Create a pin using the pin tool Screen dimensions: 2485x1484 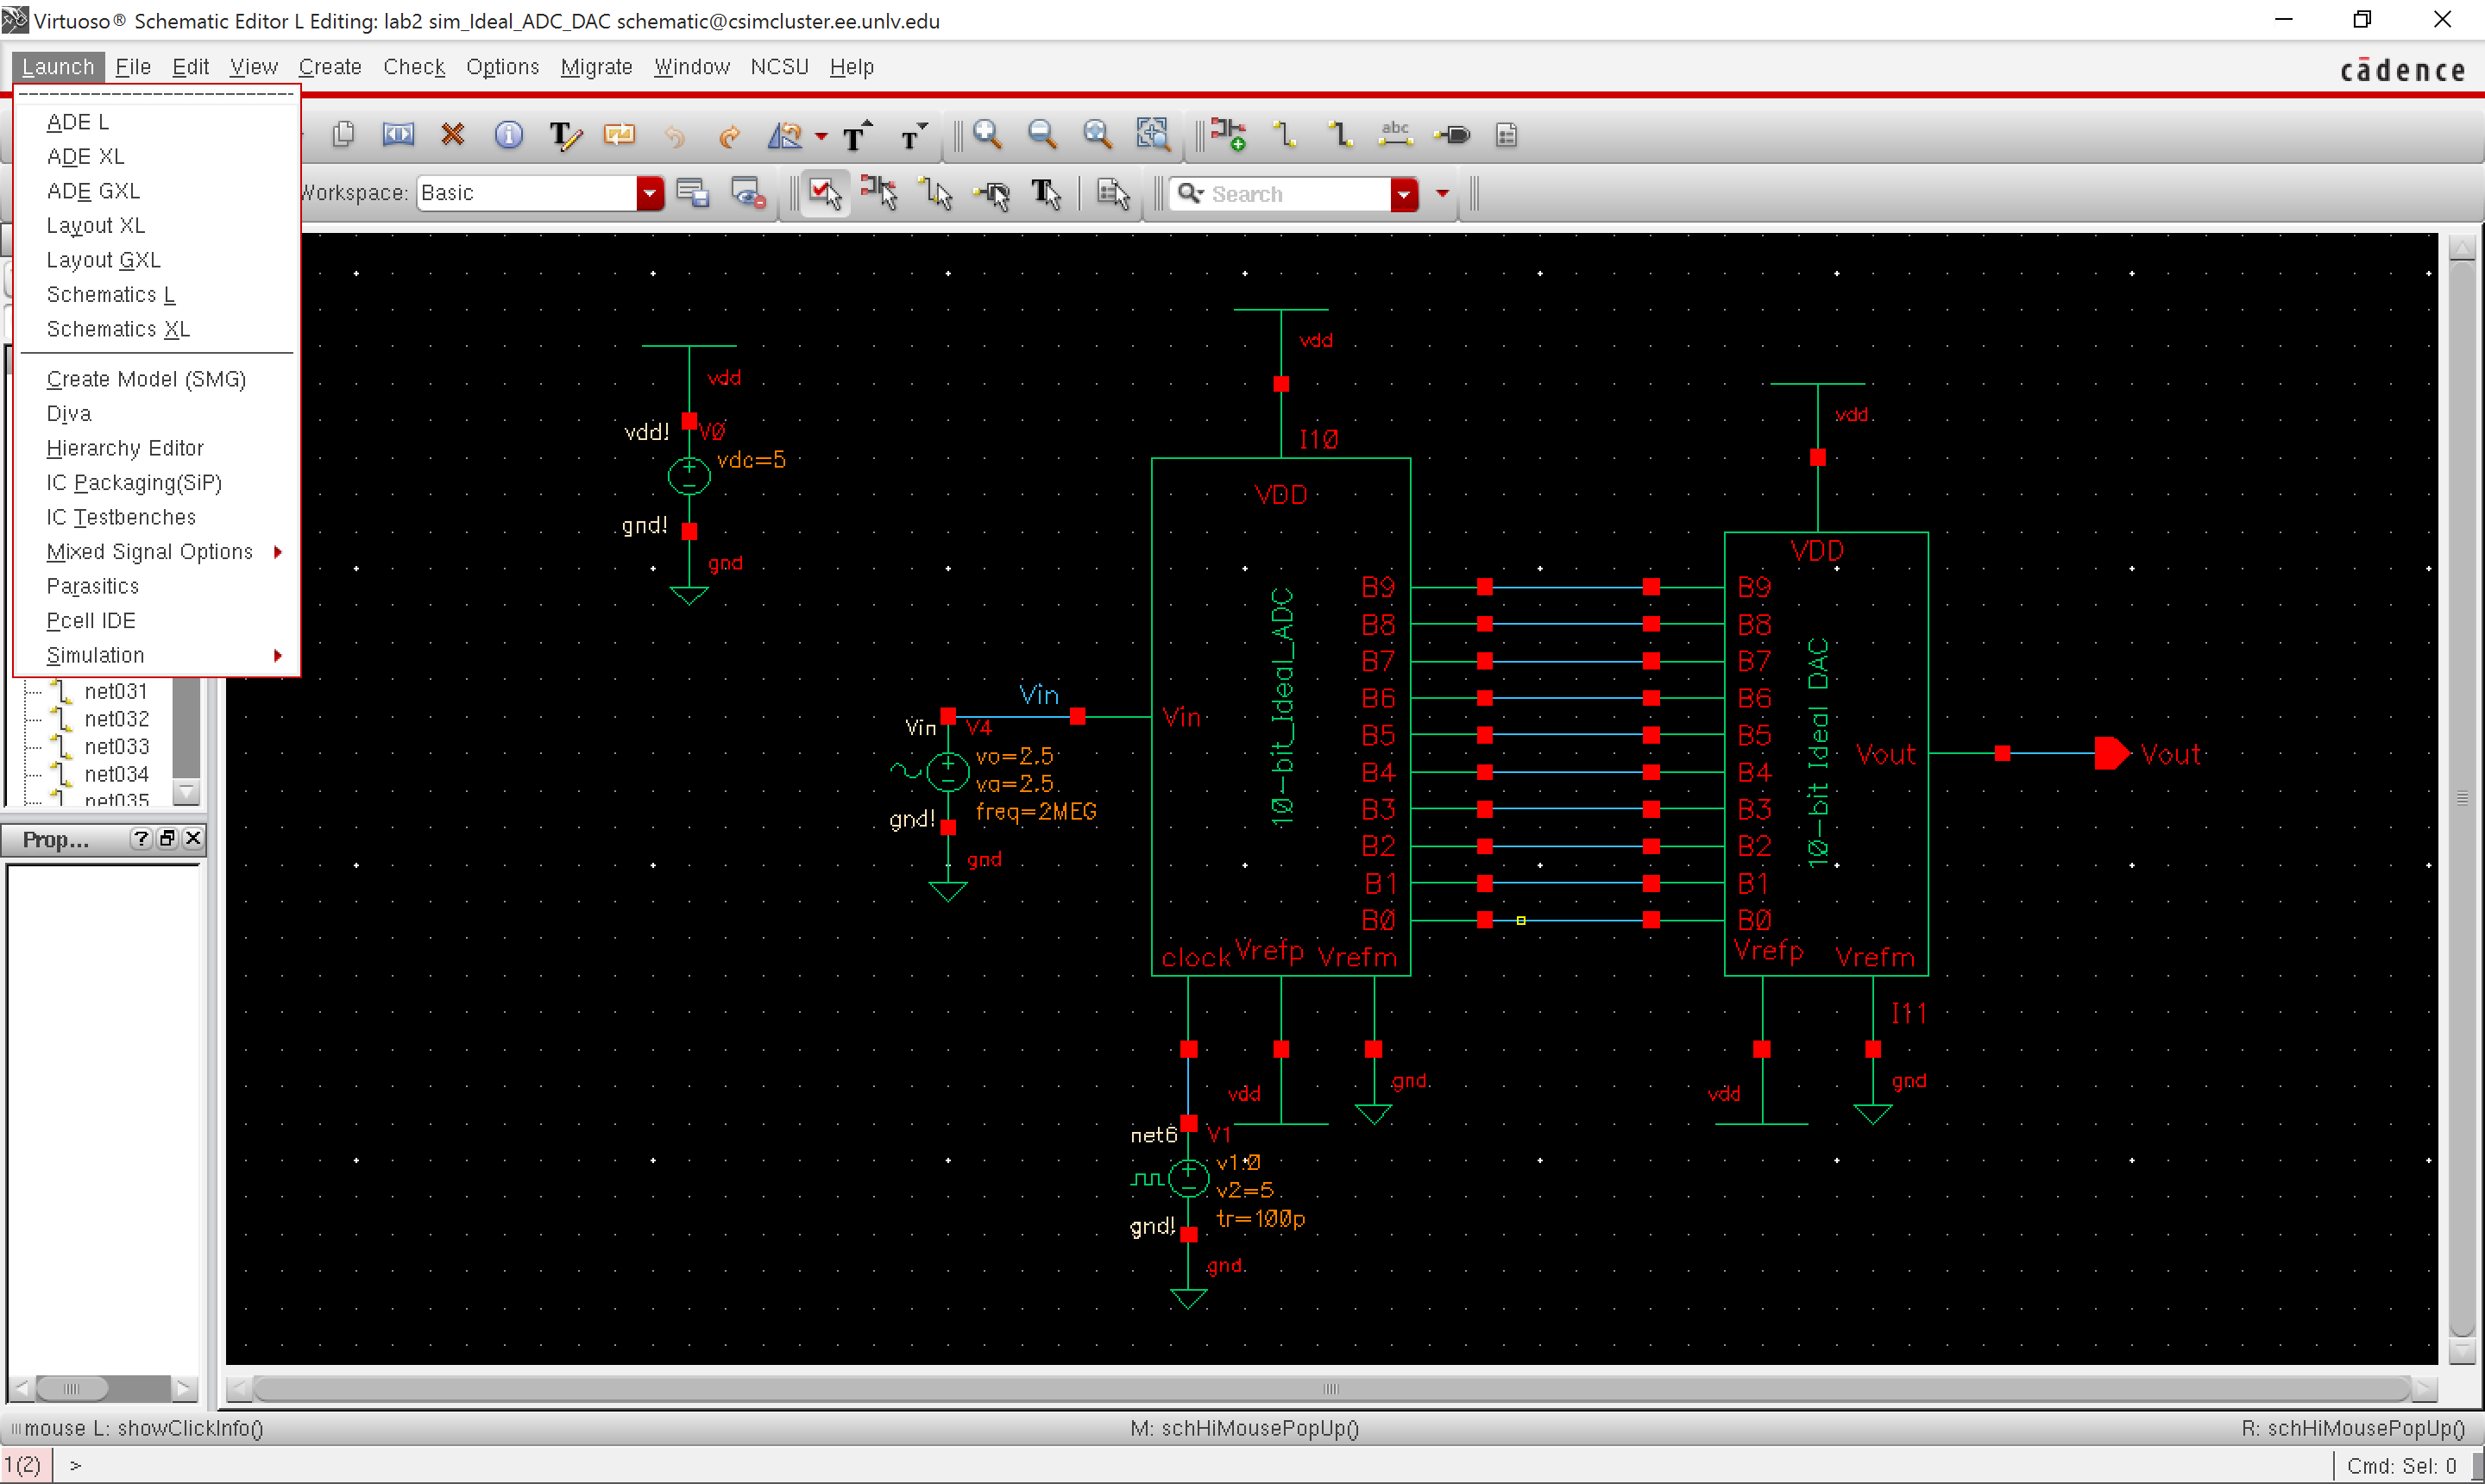click(x=1453, y=133)
